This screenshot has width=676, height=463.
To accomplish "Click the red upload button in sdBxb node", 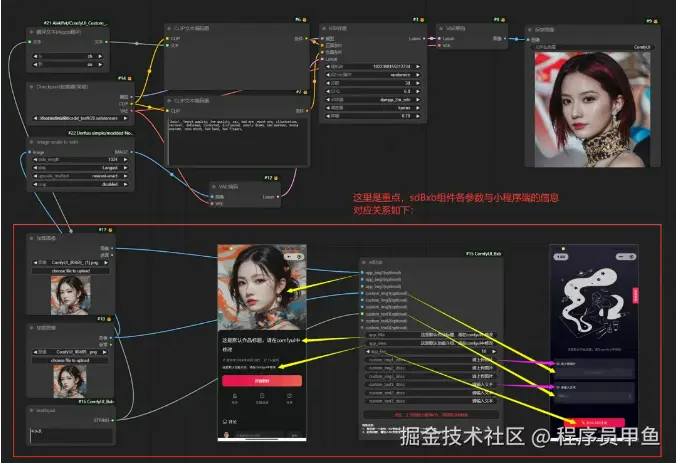I will click(430, 415).
